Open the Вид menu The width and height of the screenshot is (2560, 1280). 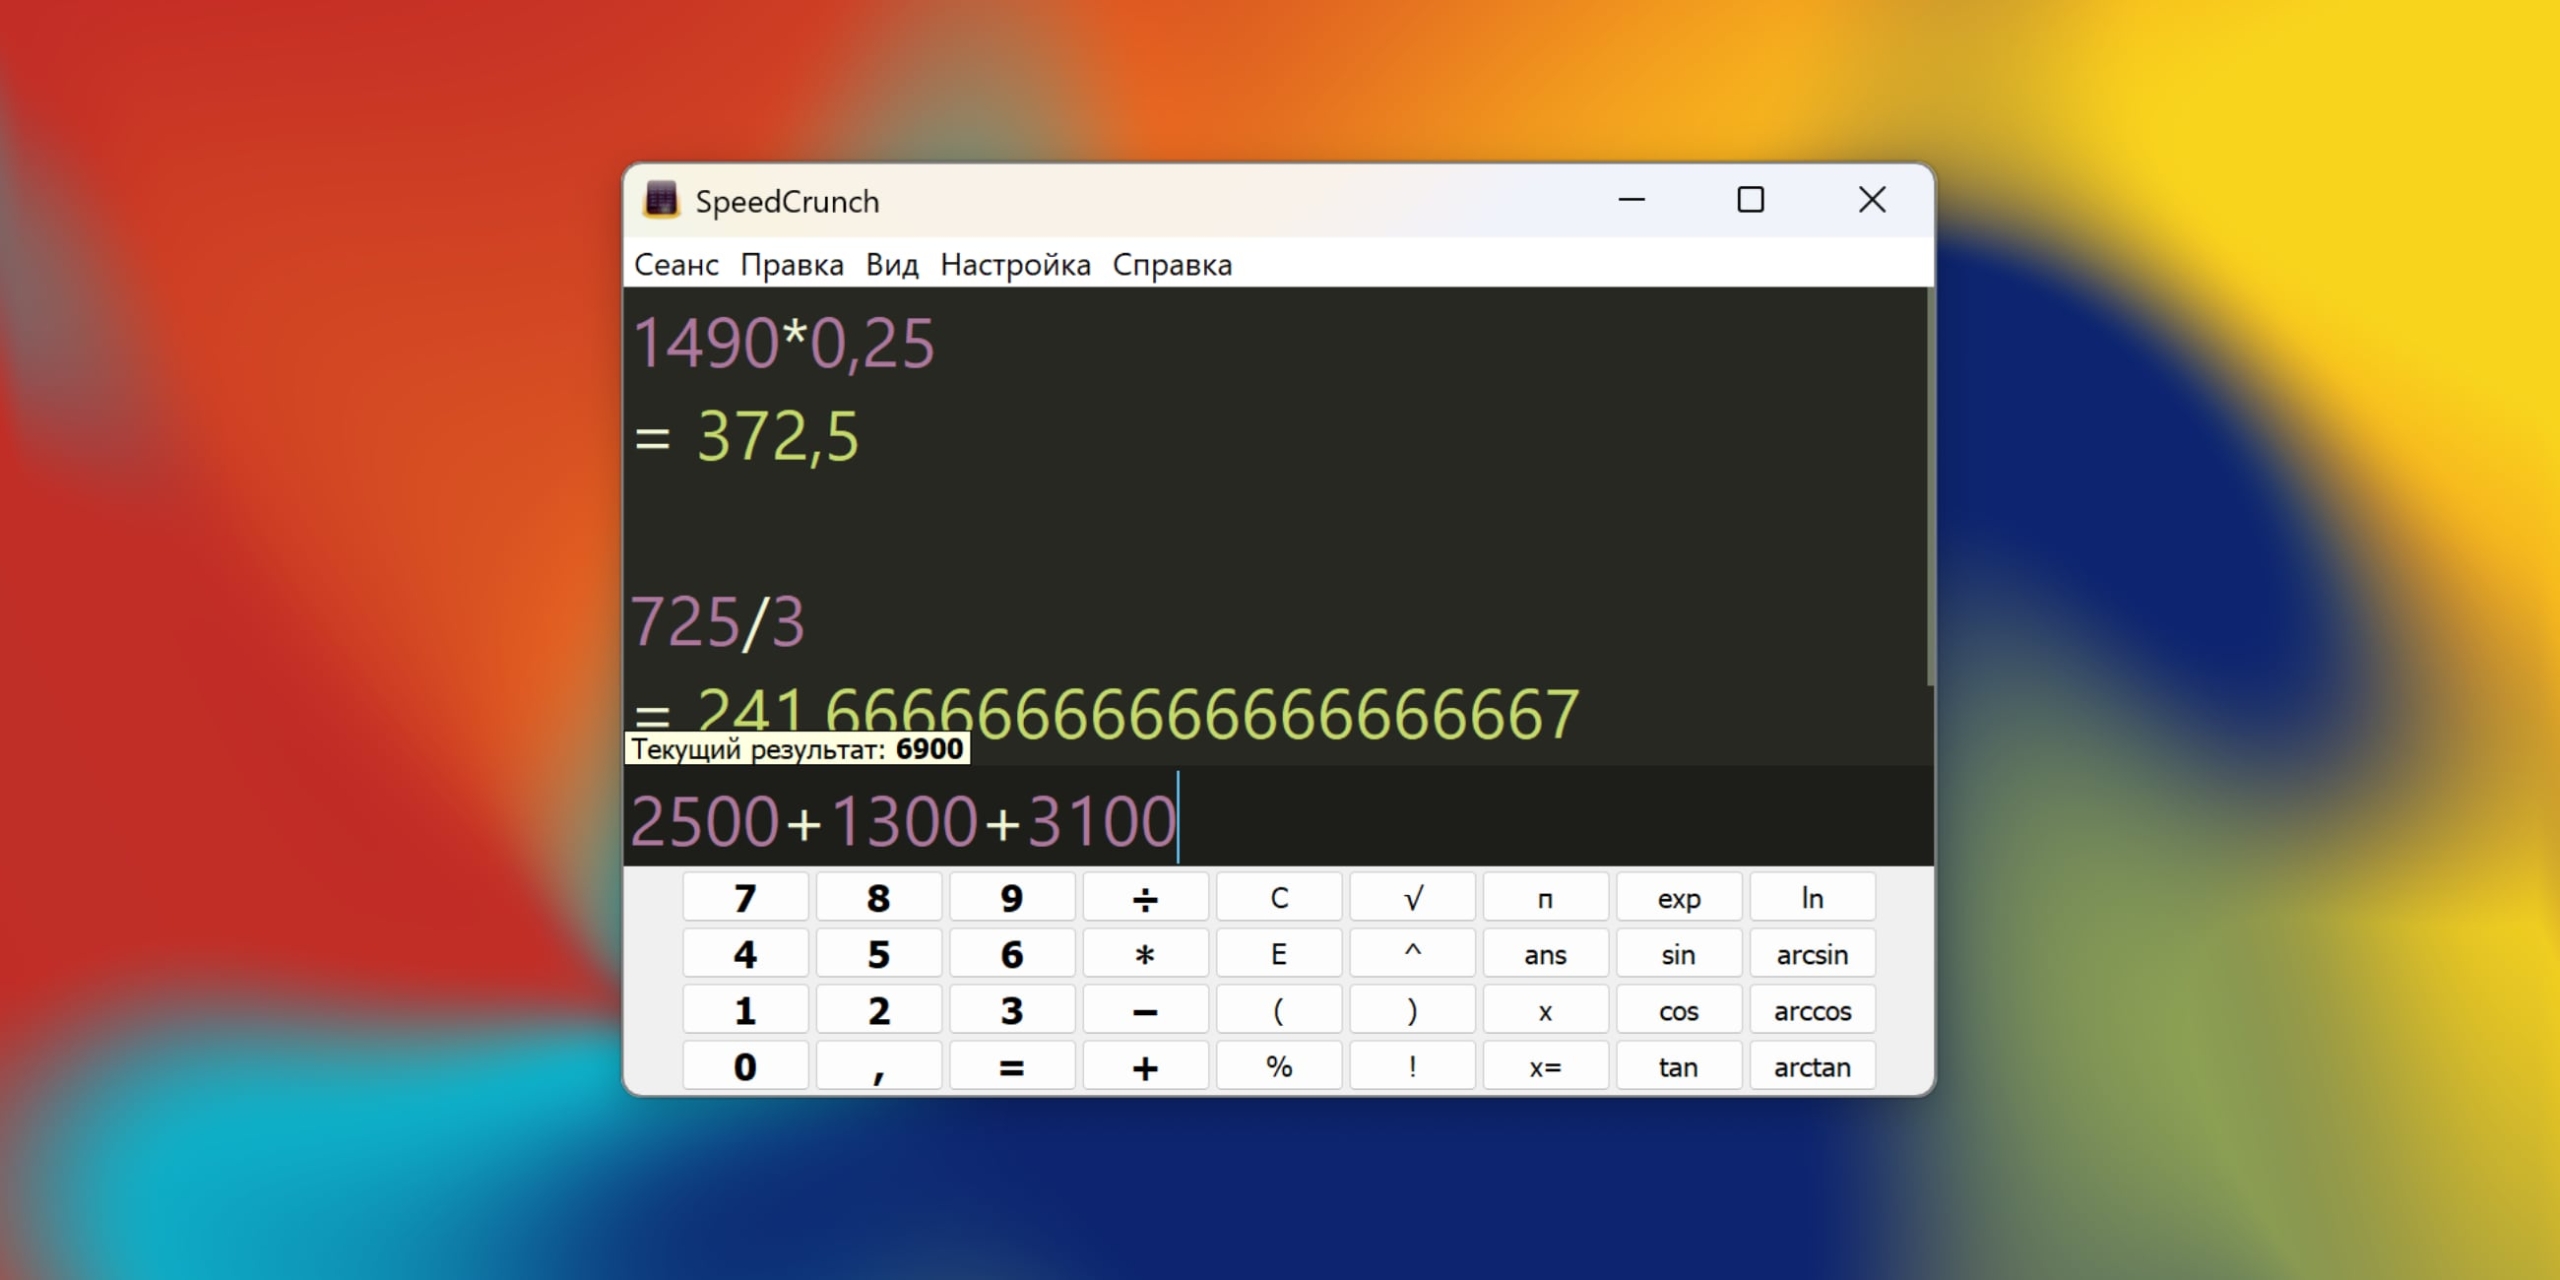893,264
